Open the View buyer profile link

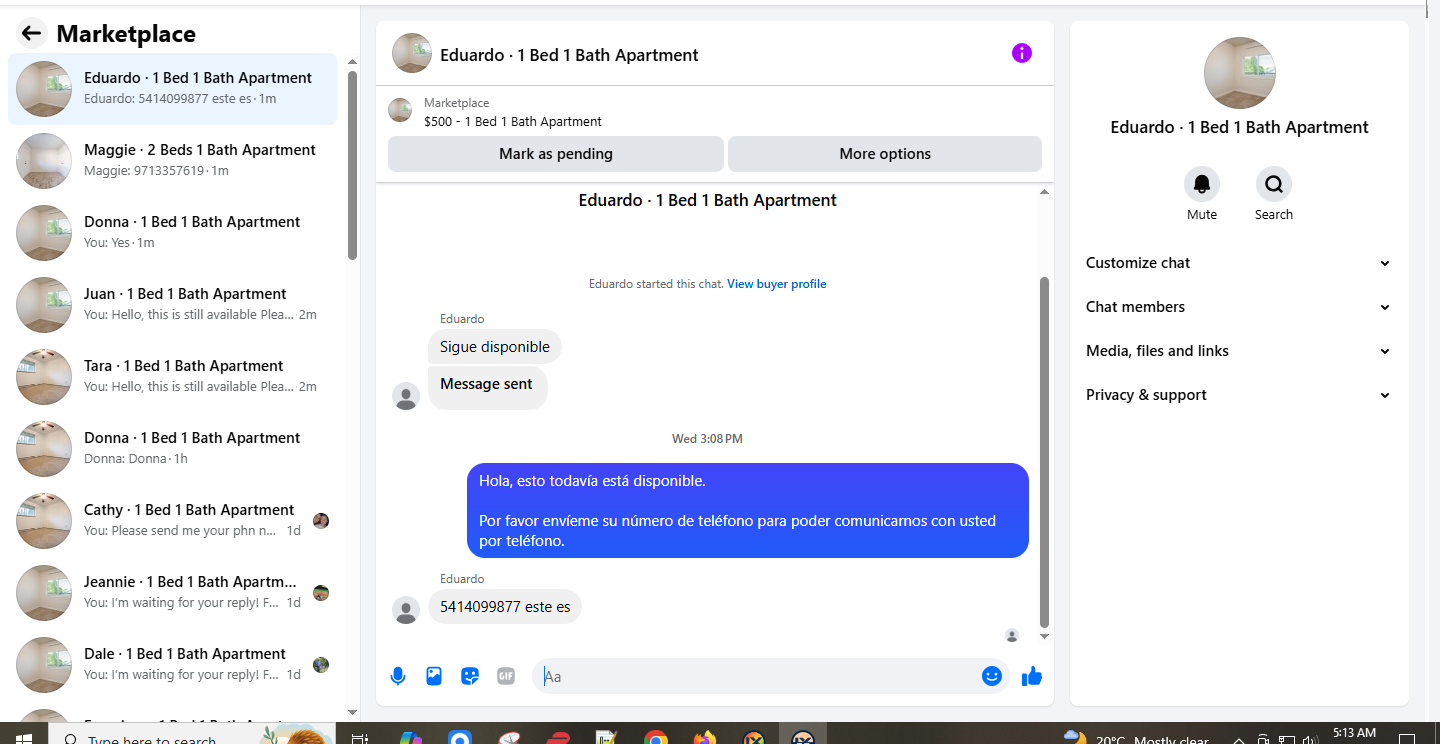[x=777, y=284]
